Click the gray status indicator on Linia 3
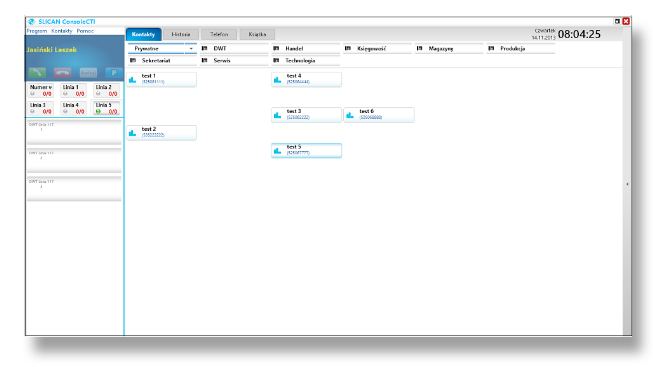 (x=32, y=112)
